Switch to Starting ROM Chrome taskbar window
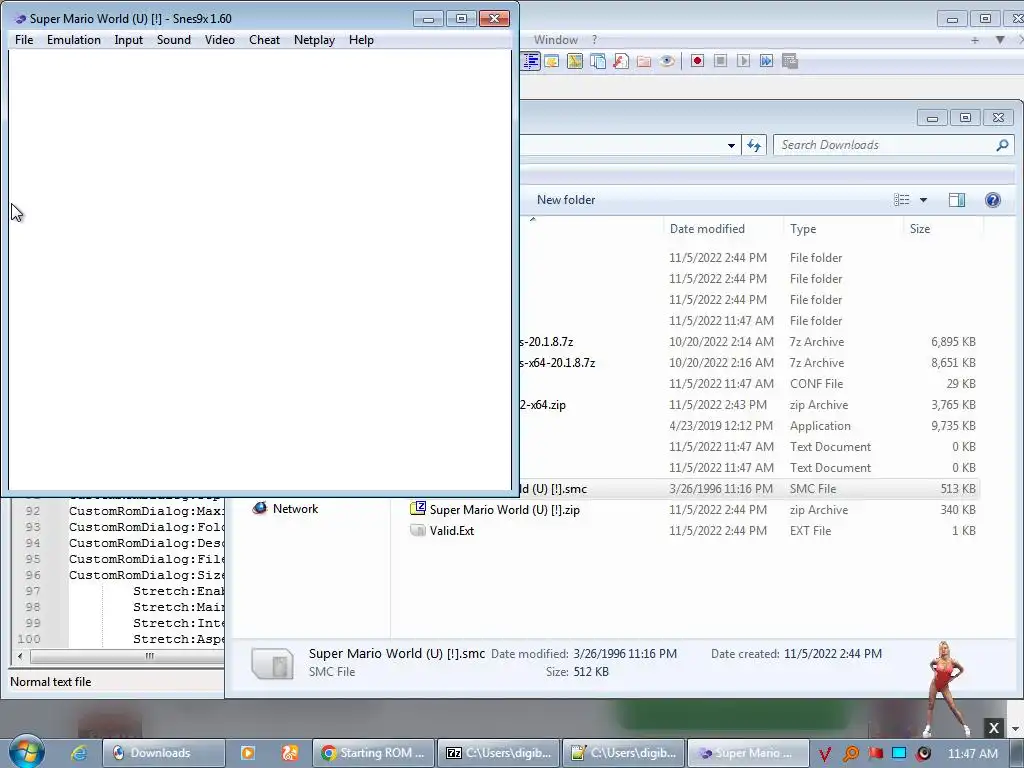Viewport: 1024px width, 768px height. (x=374, y=753)
